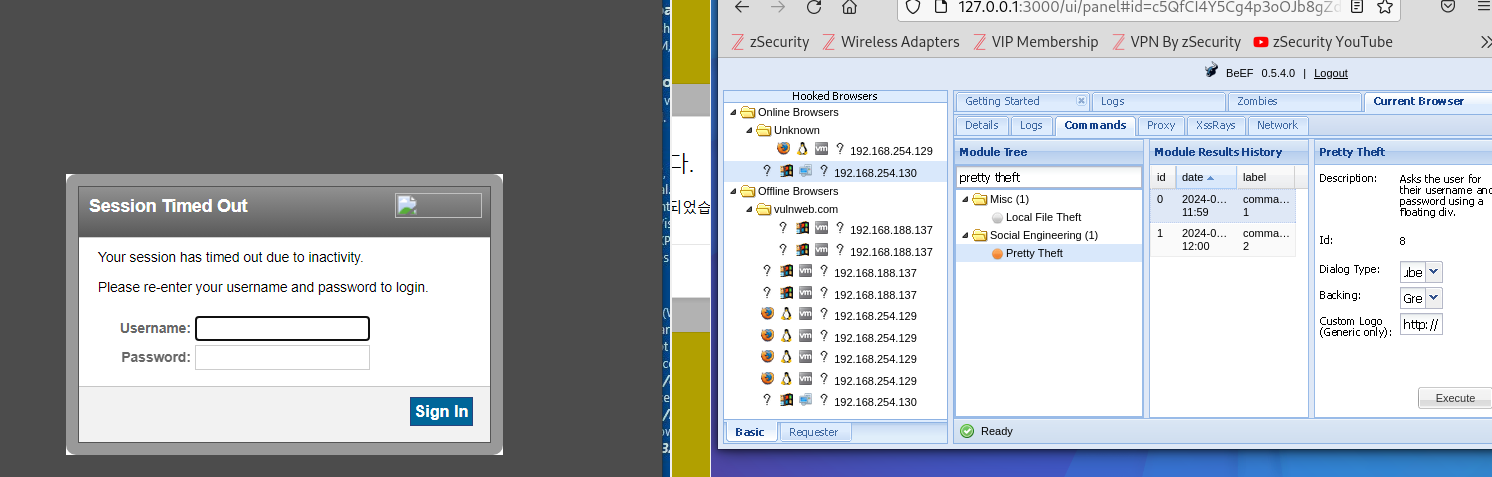Close the Getting Started tab with its x
Viewport: 1492px width, 477px height.
pyautogui.click(x=1080, y=101)
